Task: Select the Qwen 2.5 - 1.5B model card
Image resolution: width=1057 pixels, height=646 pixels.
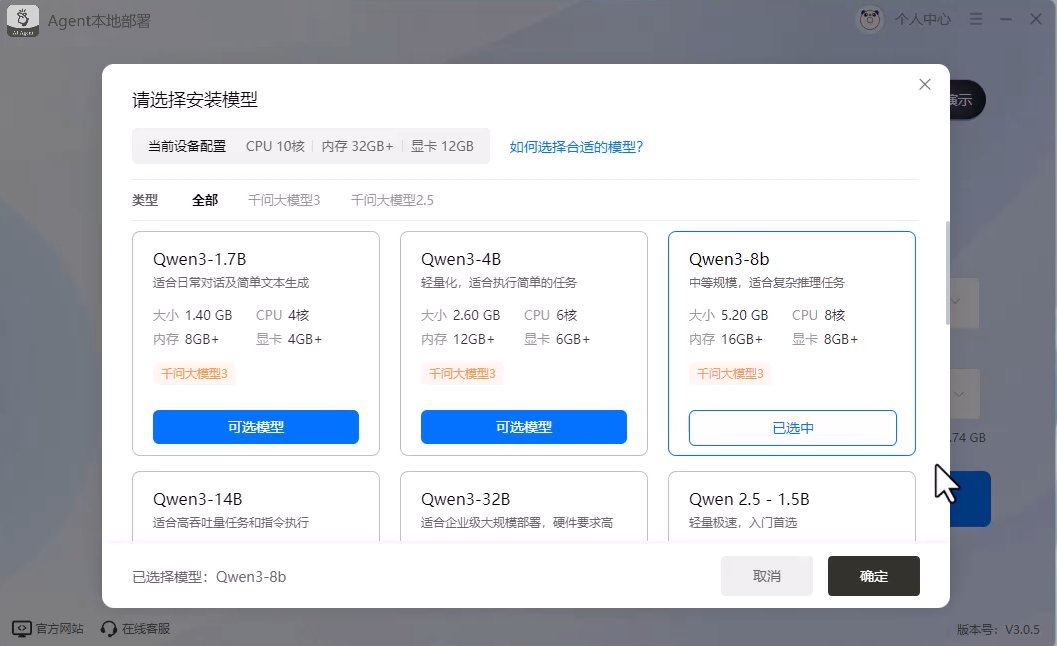Action: [x=791, y=506]
